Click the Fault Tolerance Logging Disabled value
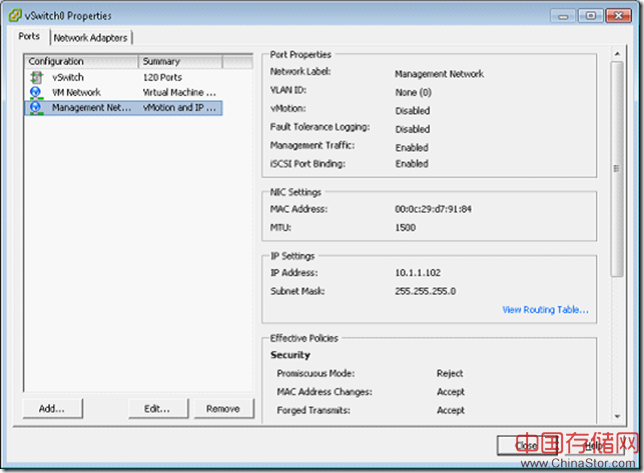The height and width of the screenshot is (473, 644). 412,129
